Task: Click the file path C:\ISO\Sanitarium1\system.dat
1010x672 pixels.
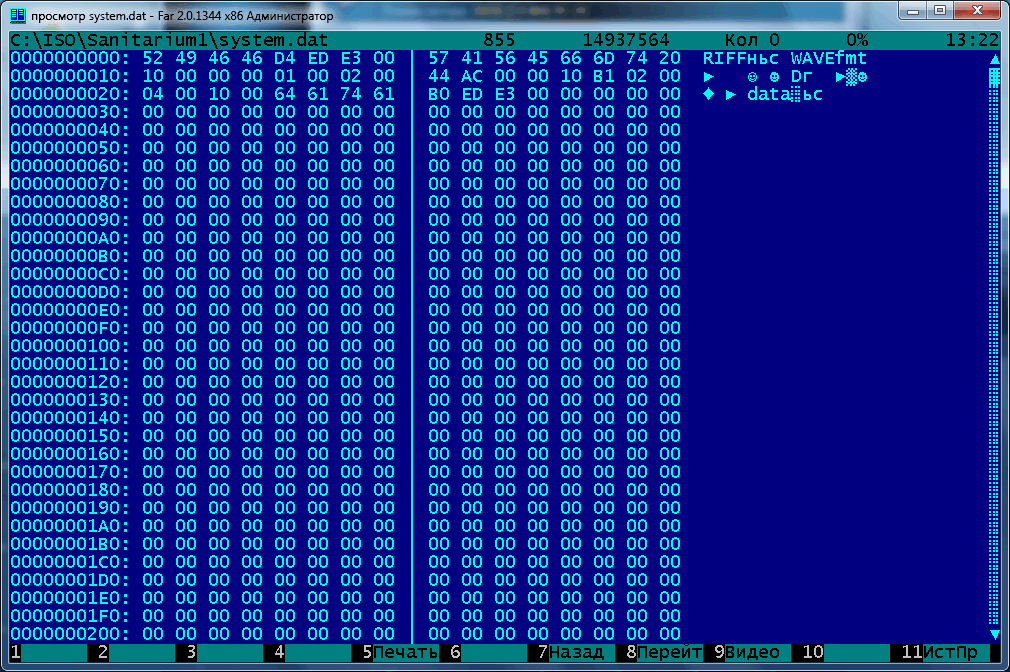Action: (x=169, y=40)
